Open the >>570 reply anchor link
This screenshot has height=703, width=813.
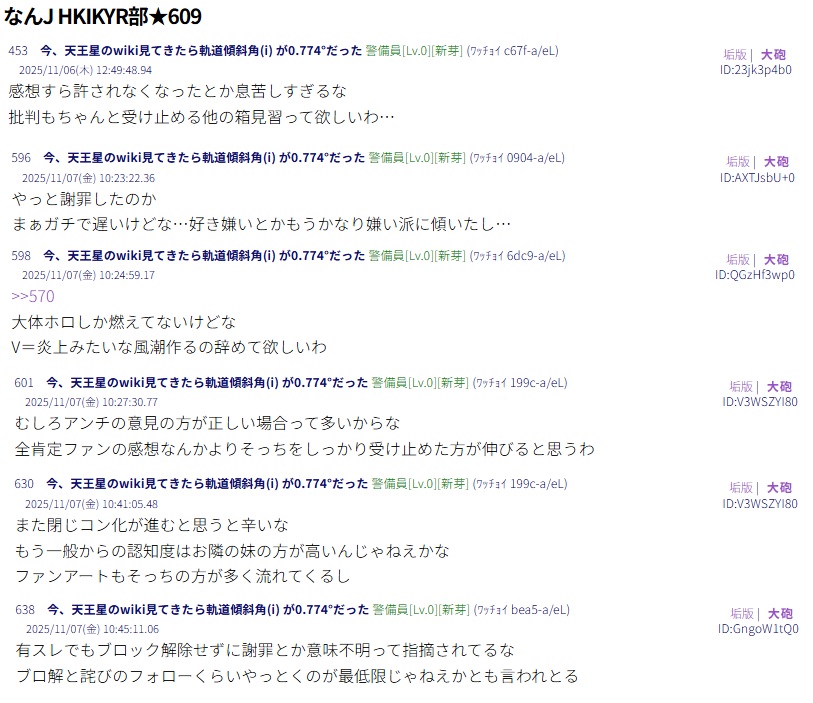coord(32,296)
